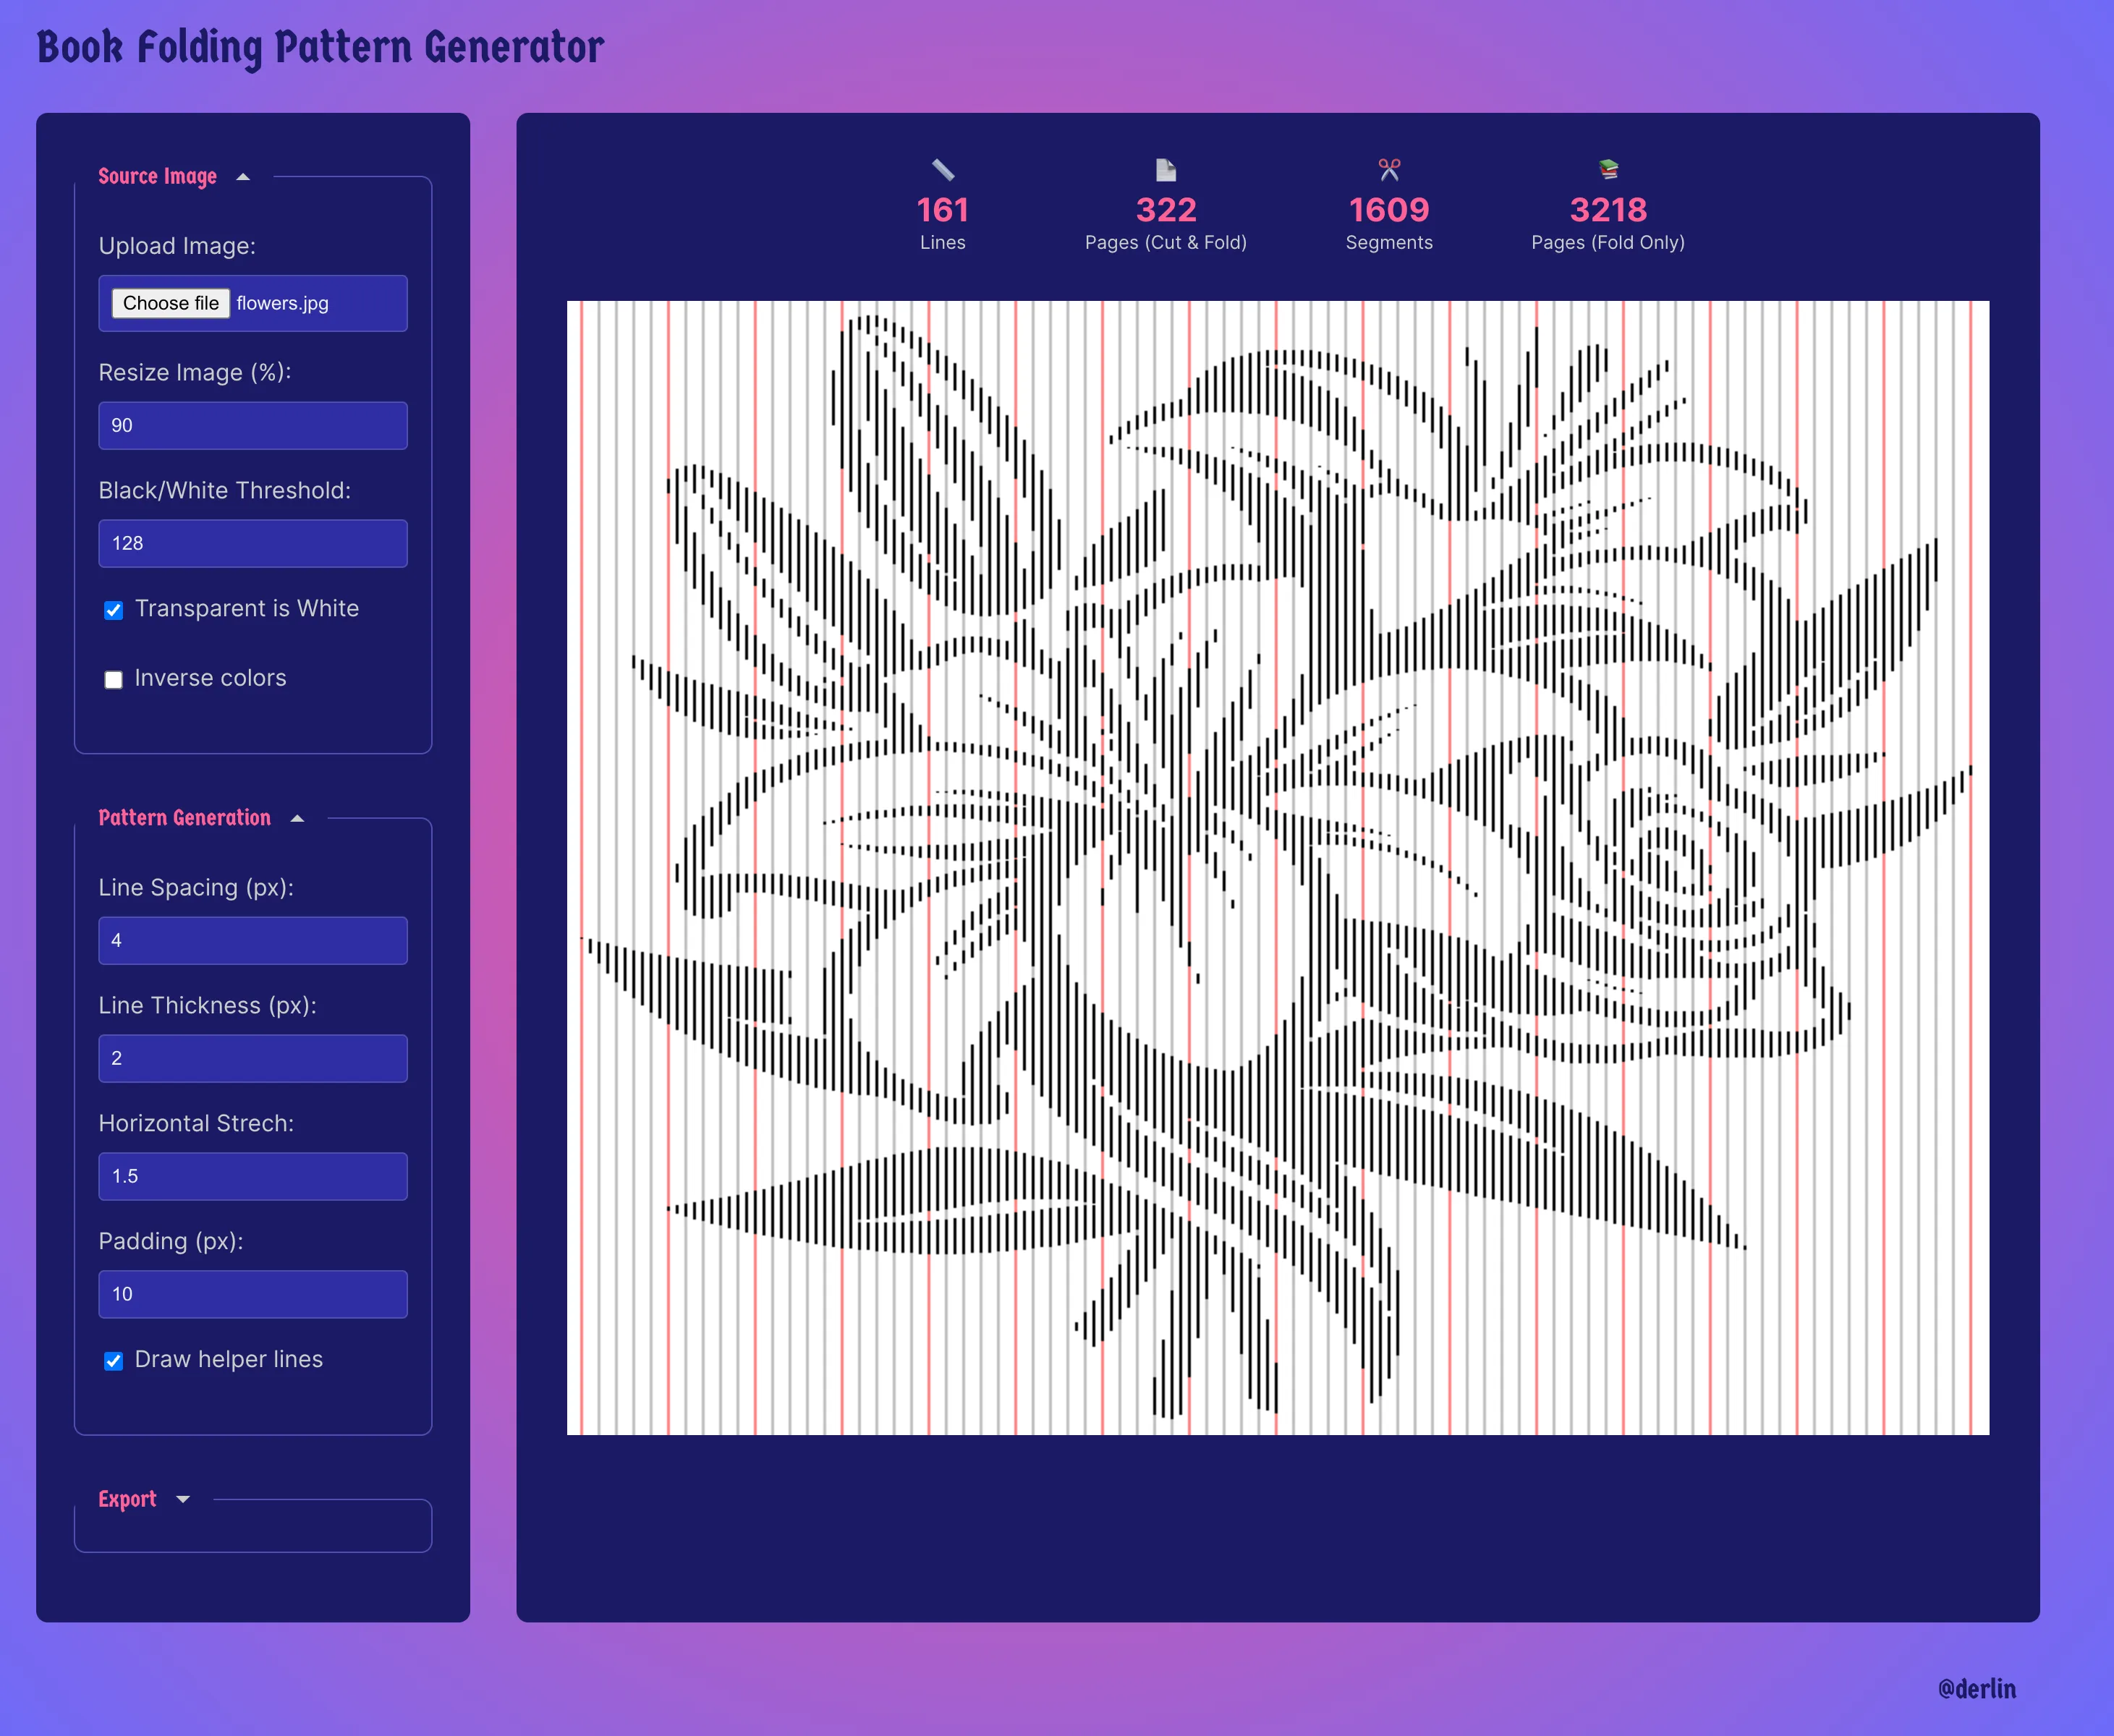Enable the Inverse colors option
The width and height of the screenshot is (2114, 1736).
114,679
